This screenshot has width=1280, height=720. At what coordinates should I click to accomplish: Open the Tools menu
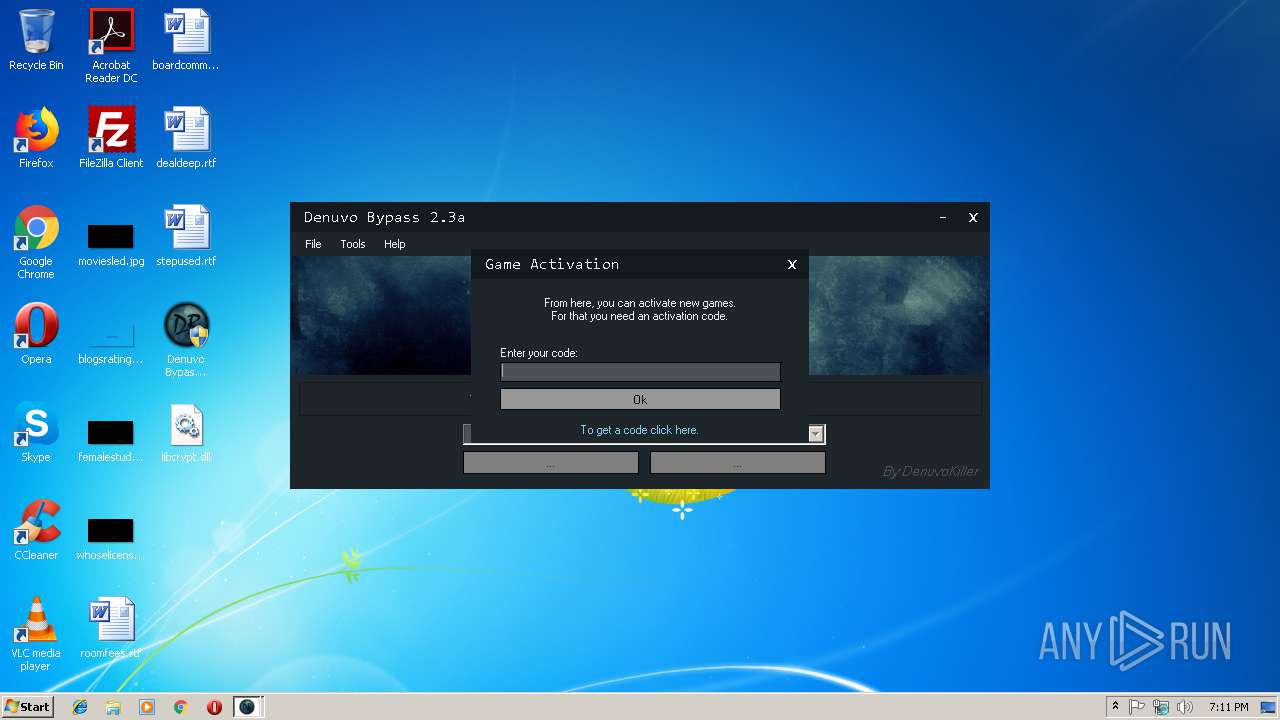(x=353, y=244)
